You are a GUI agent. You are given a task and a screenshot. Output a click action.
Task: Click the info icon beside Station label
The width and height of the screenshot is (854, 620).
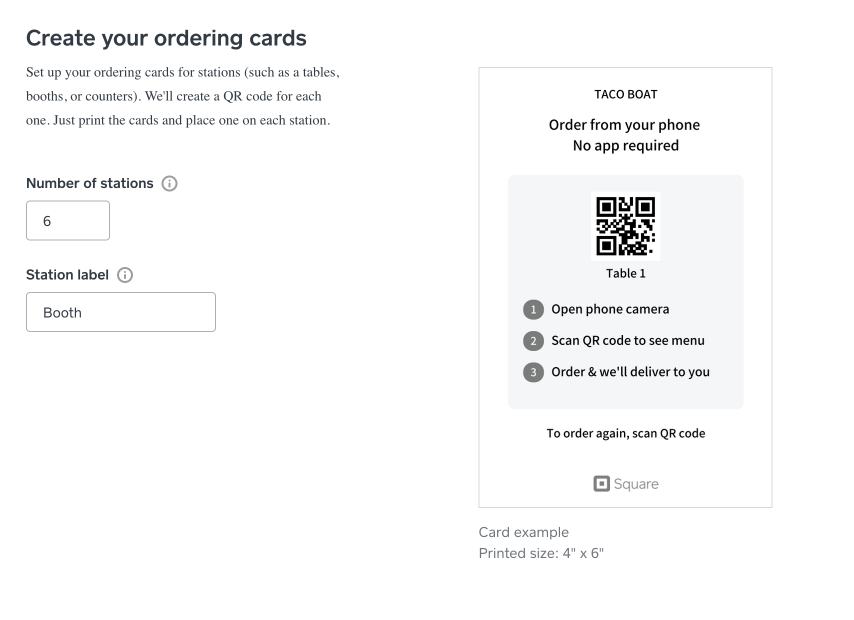tap(125, 275)
